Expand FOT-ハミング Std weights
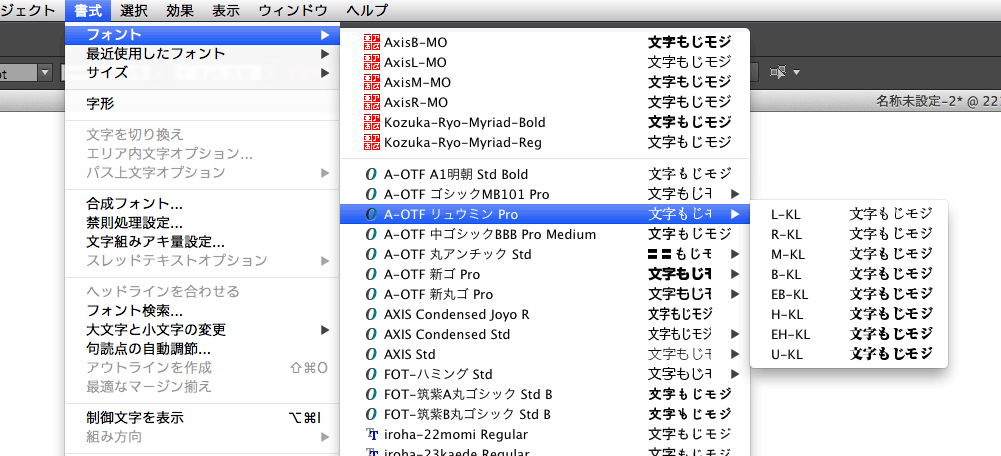 [545, 374]
